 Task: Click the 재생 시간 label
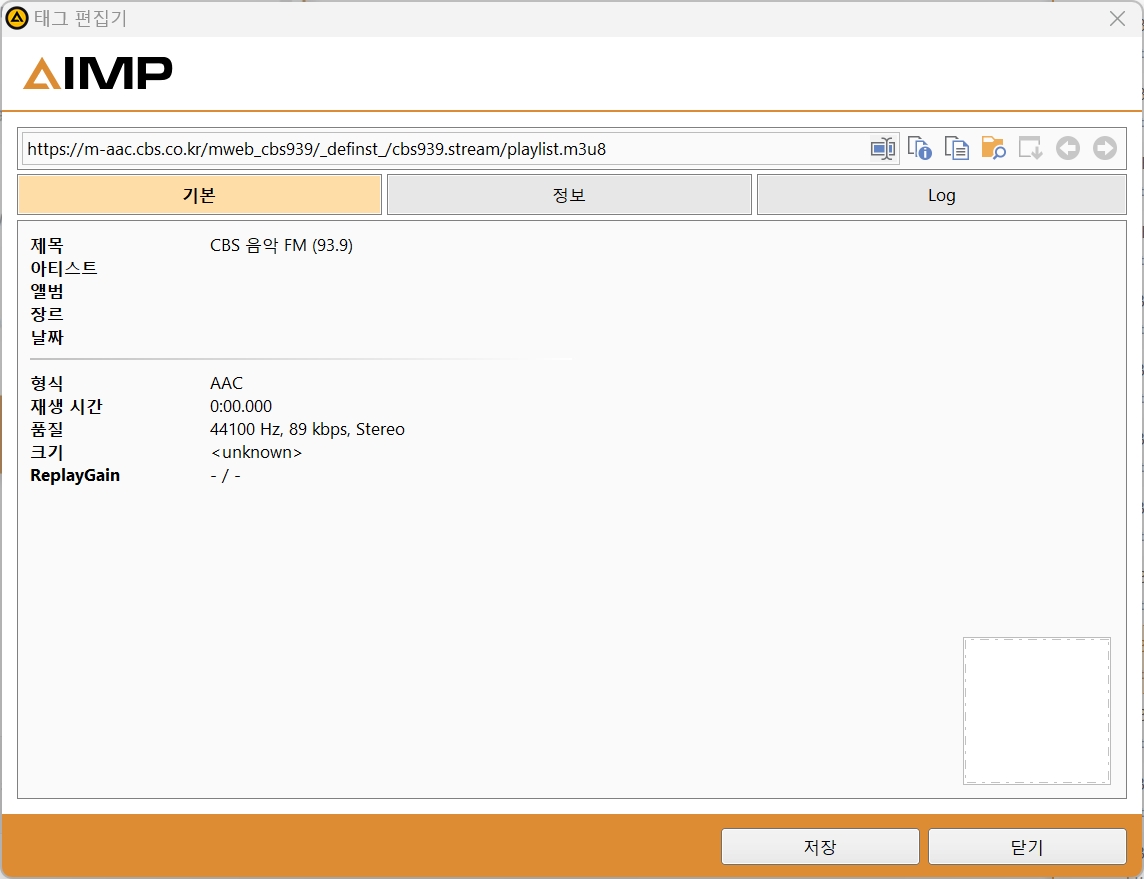(x=66, y=406)
